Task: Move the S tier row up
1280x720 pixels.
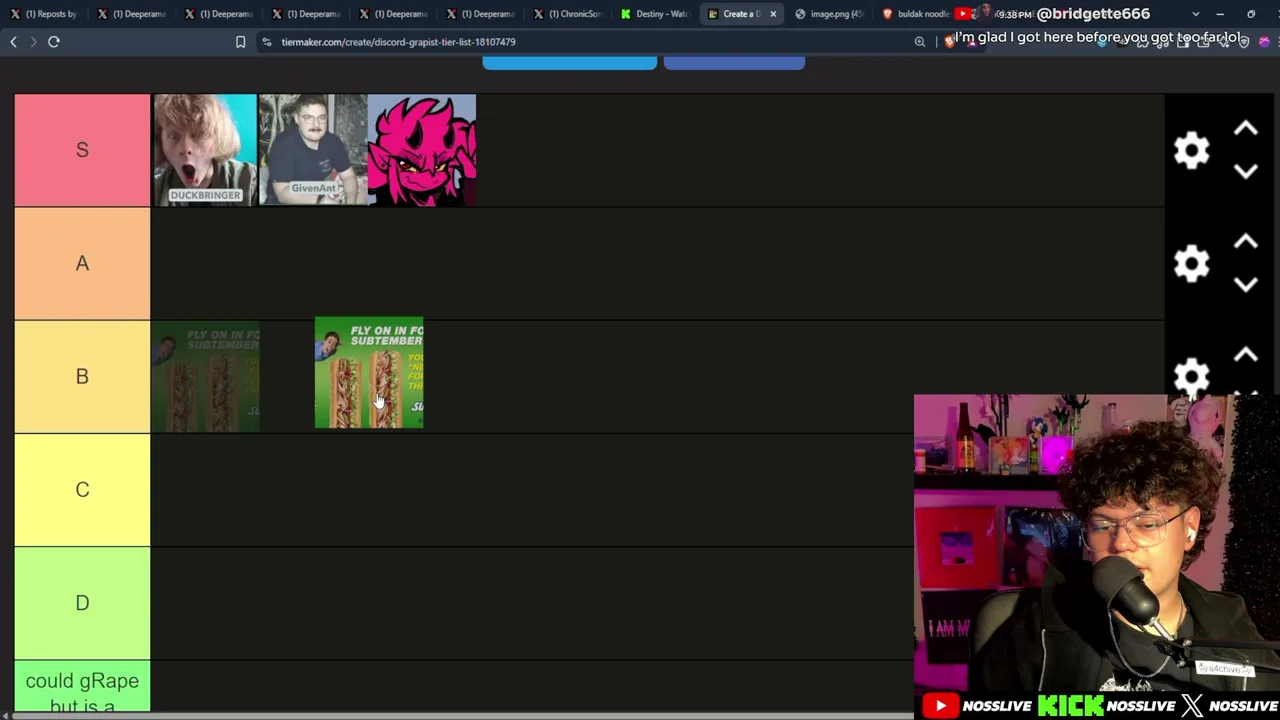Action: click(x=1245, y=129)
